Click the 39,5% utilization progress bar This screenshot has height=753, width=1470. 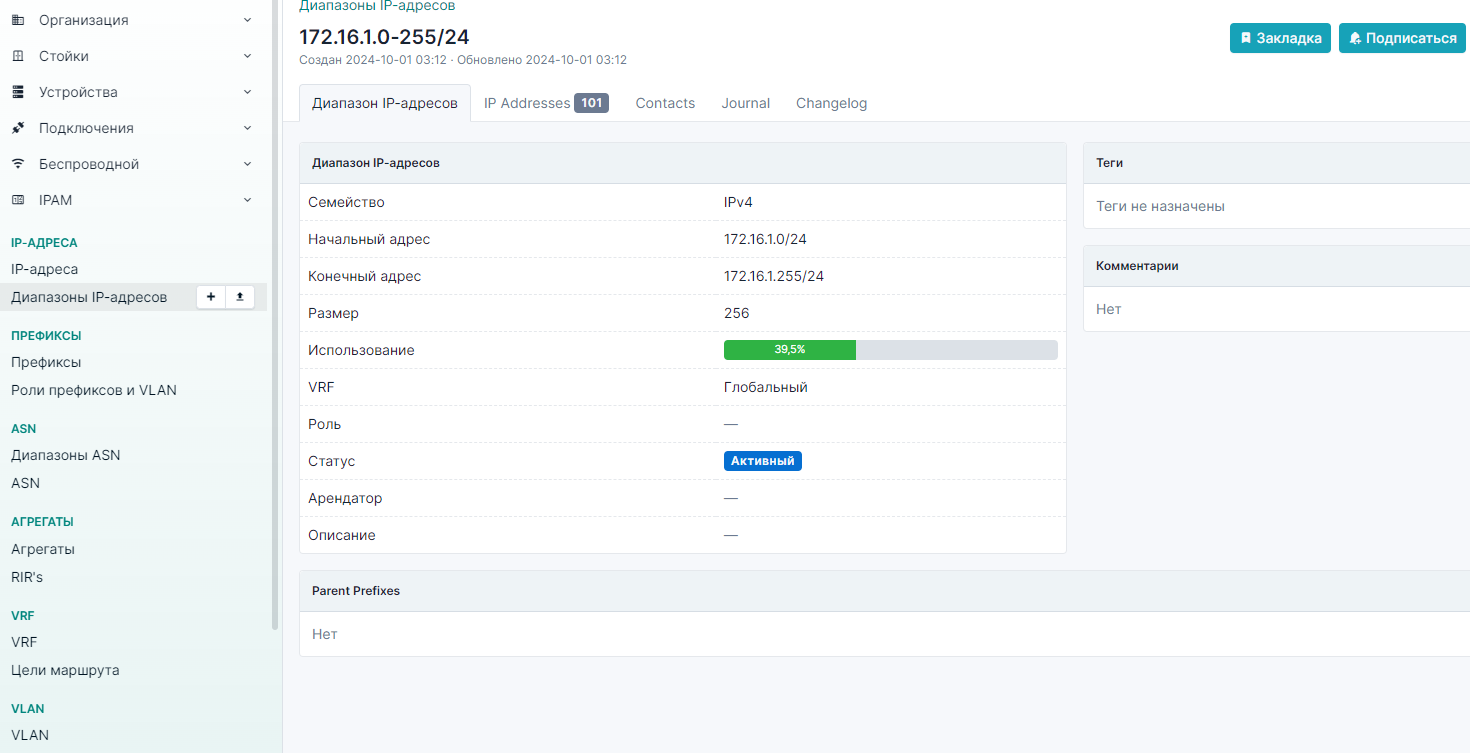(890, 350)
